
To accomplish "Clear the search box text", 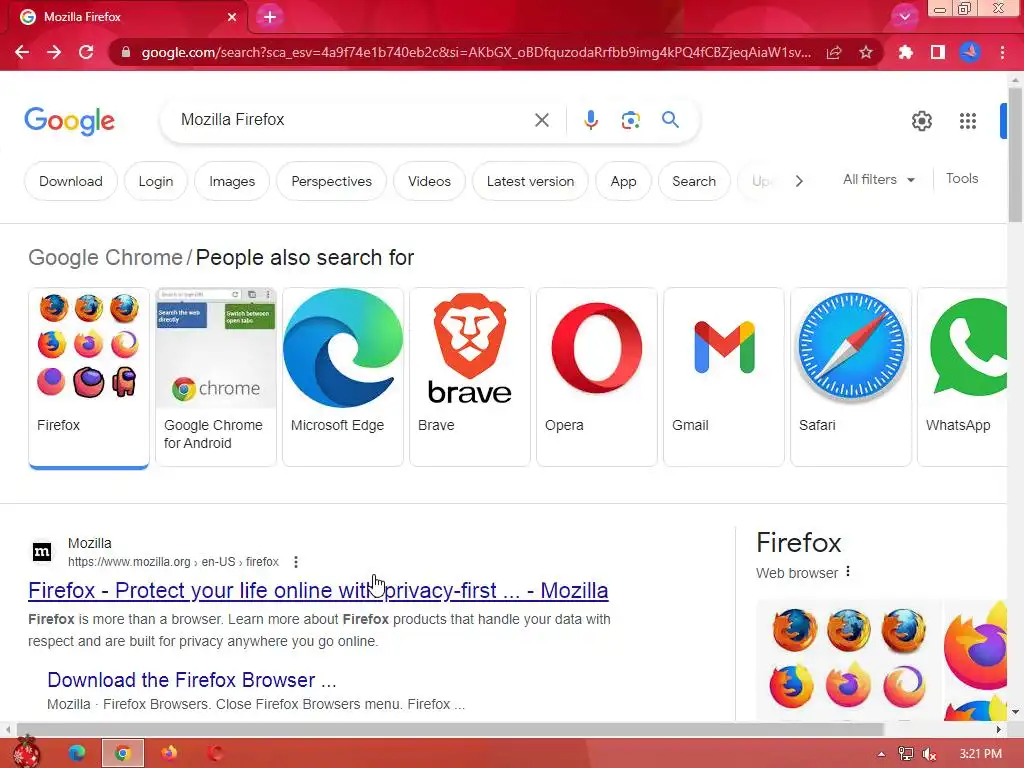I will point(541,120).
